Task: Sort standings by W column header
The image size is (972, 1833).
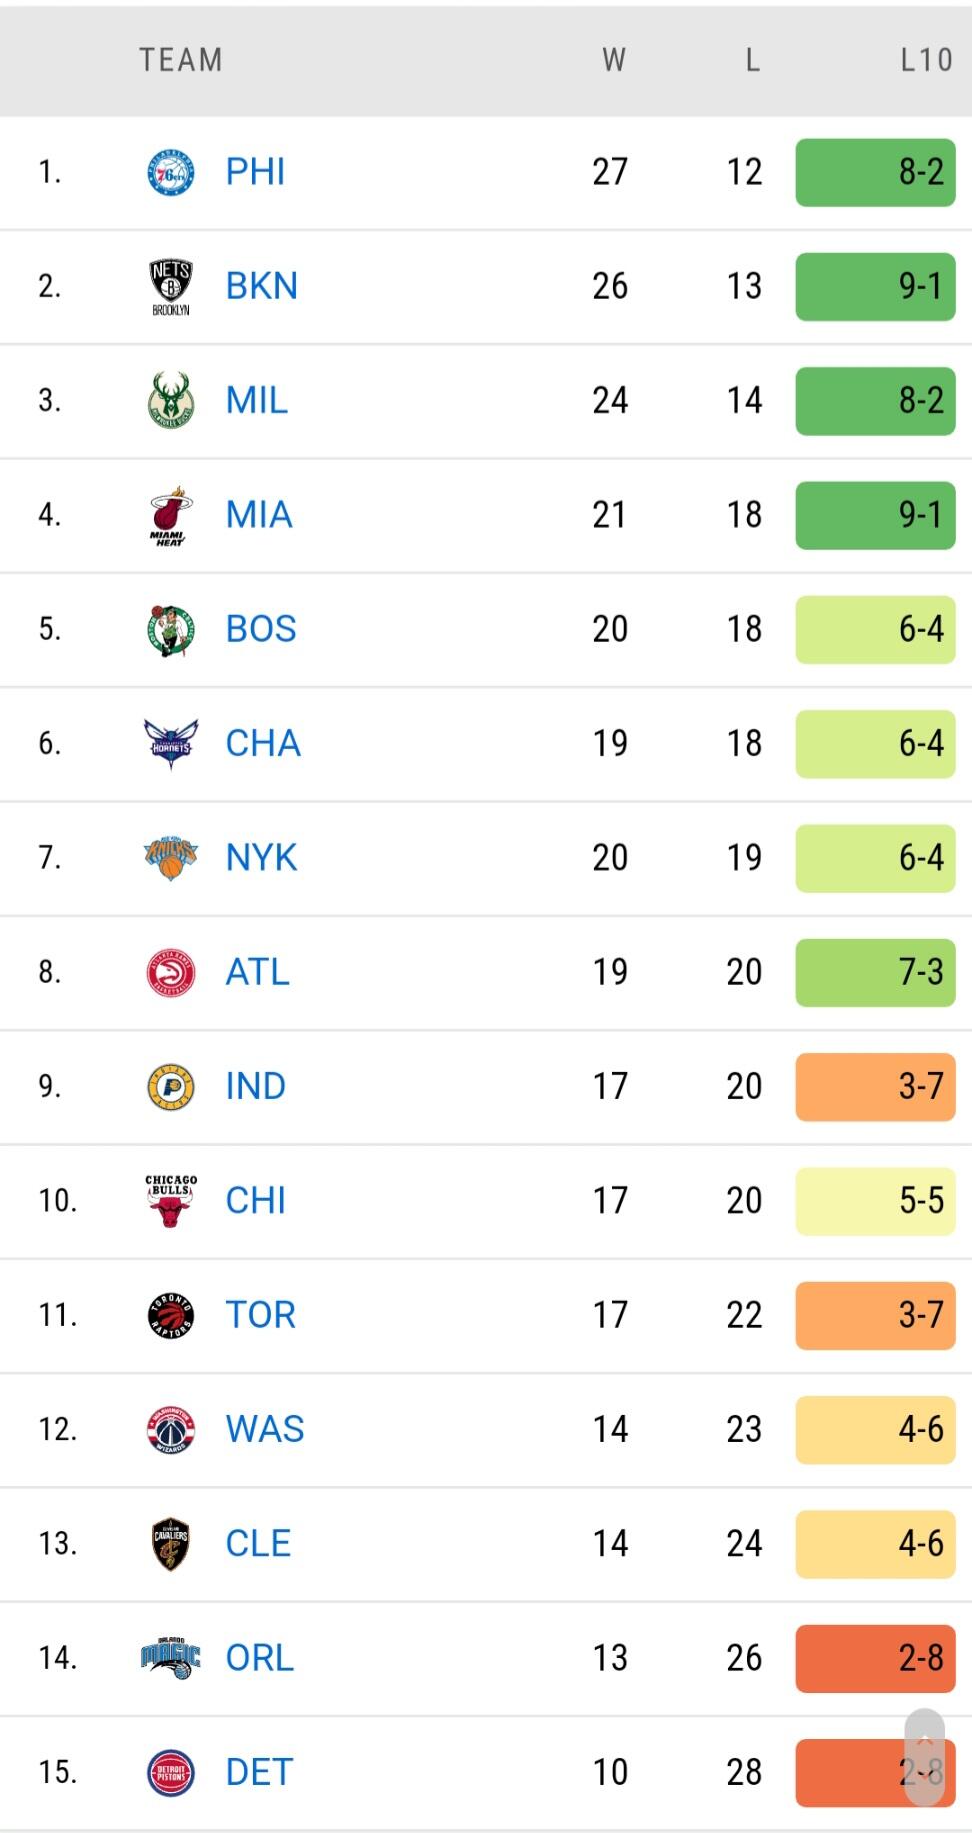Action: coord(613,60)
